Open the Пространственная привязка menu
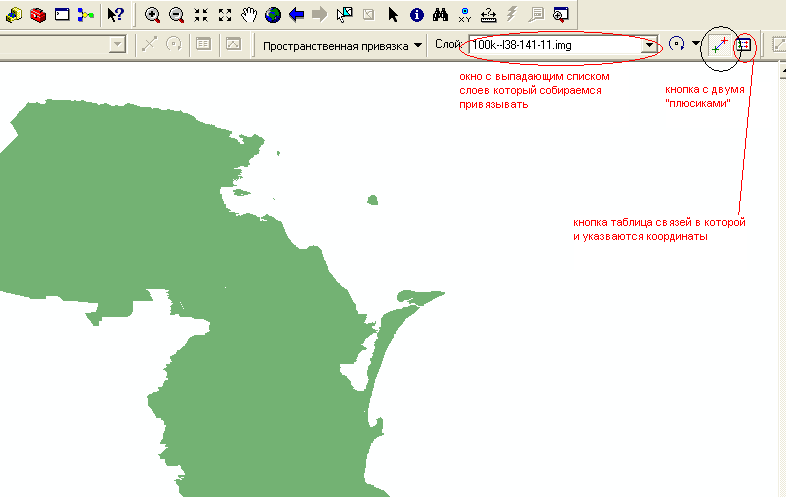The height and width of the screenshot is (497, 786). pos(342,46)
